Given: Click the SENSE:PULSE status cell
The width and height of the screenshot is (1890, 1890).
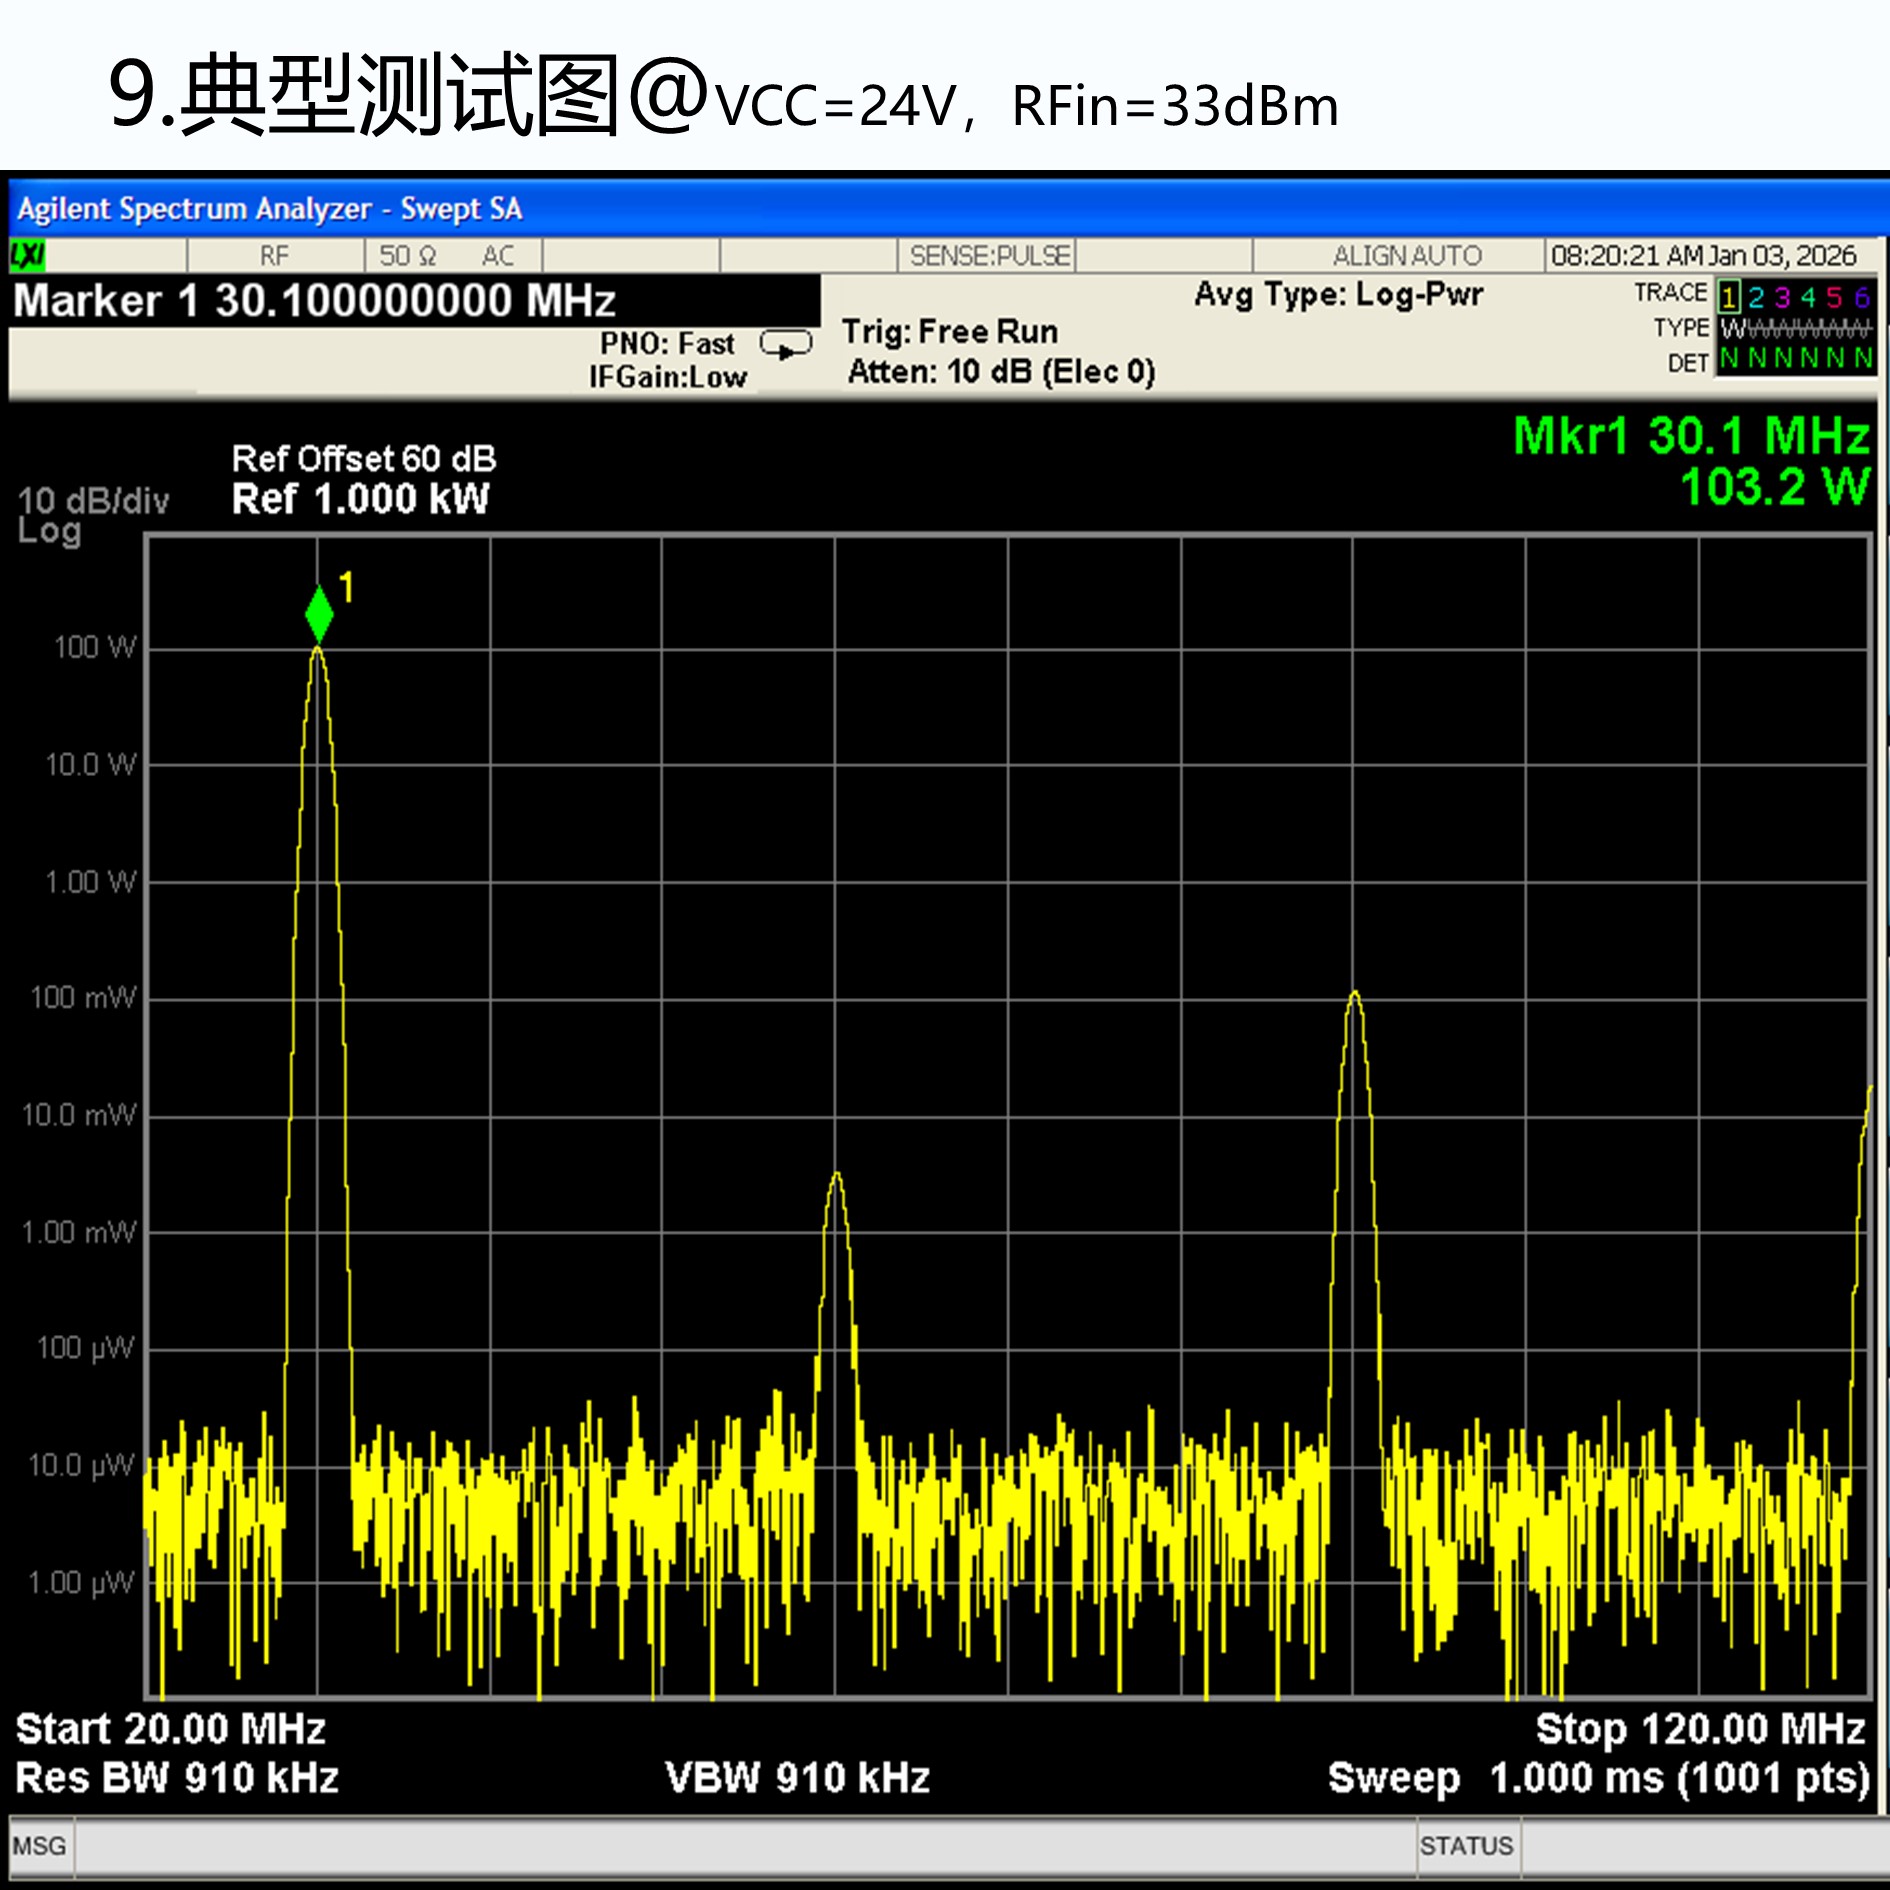Looking at the screenshot, I should 989,256.
